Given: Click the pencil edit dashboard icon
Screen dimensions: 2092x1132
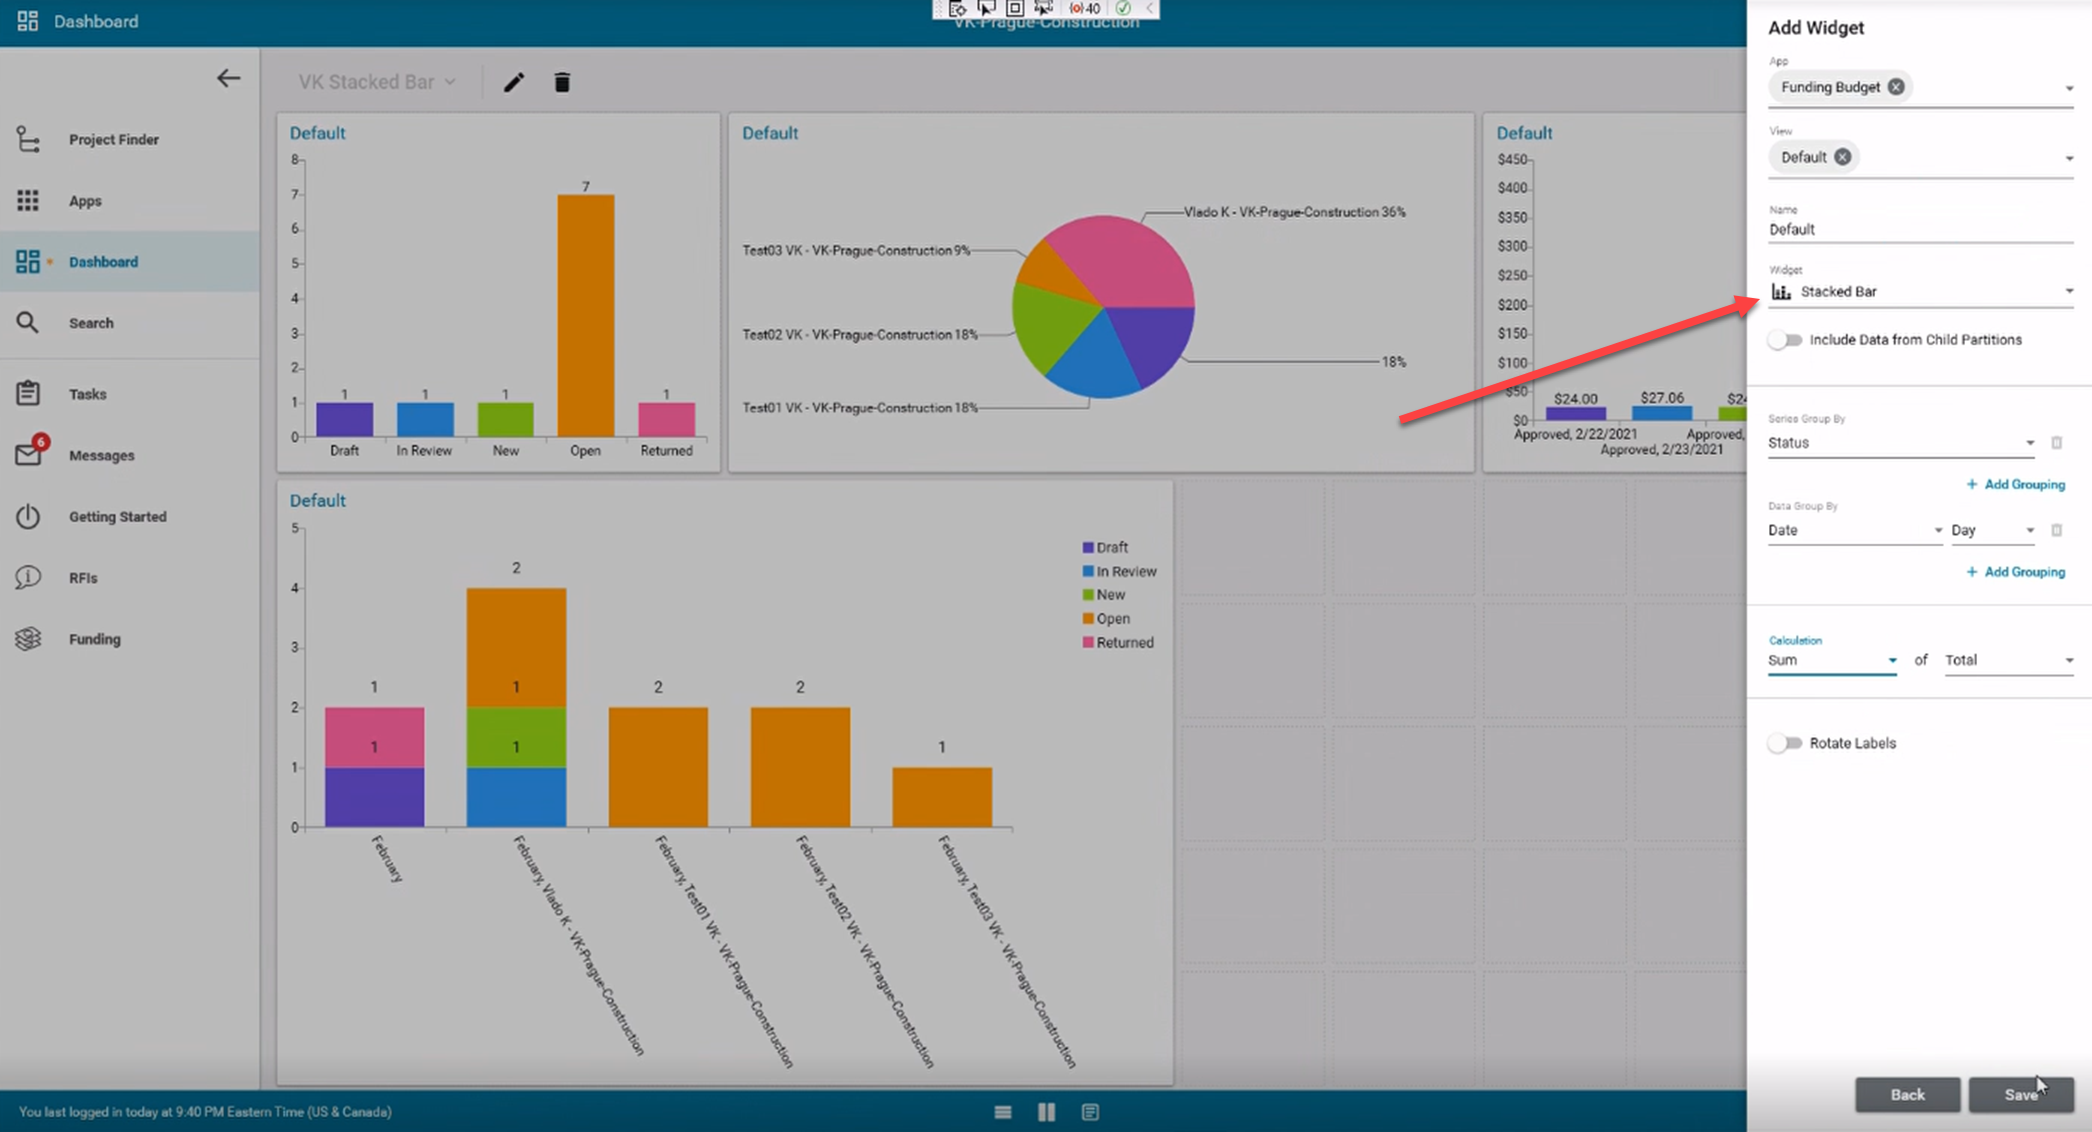Looking at the screenshot, I should click(514, 83).
